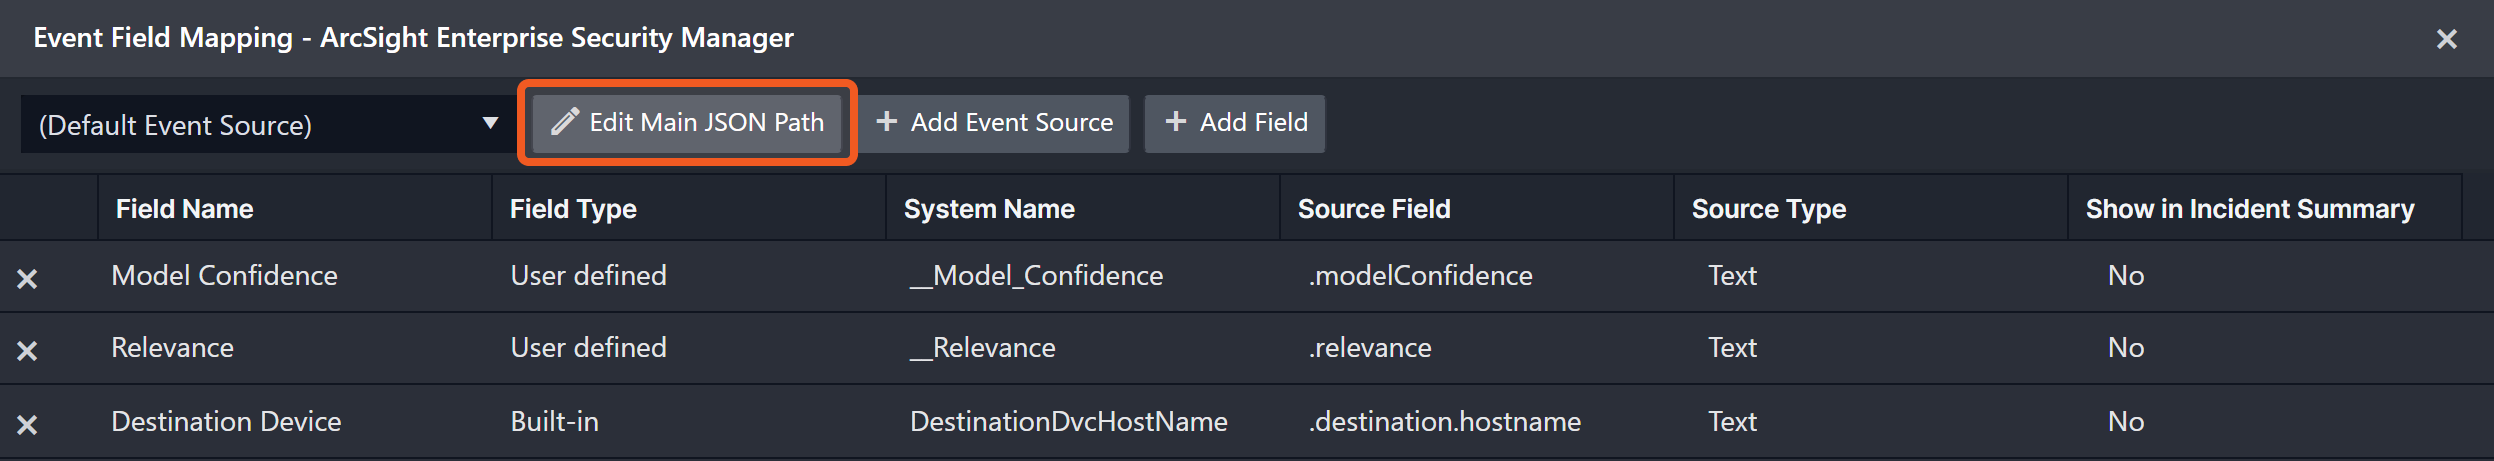Delete the Relevance field mapping

point(27,351)
